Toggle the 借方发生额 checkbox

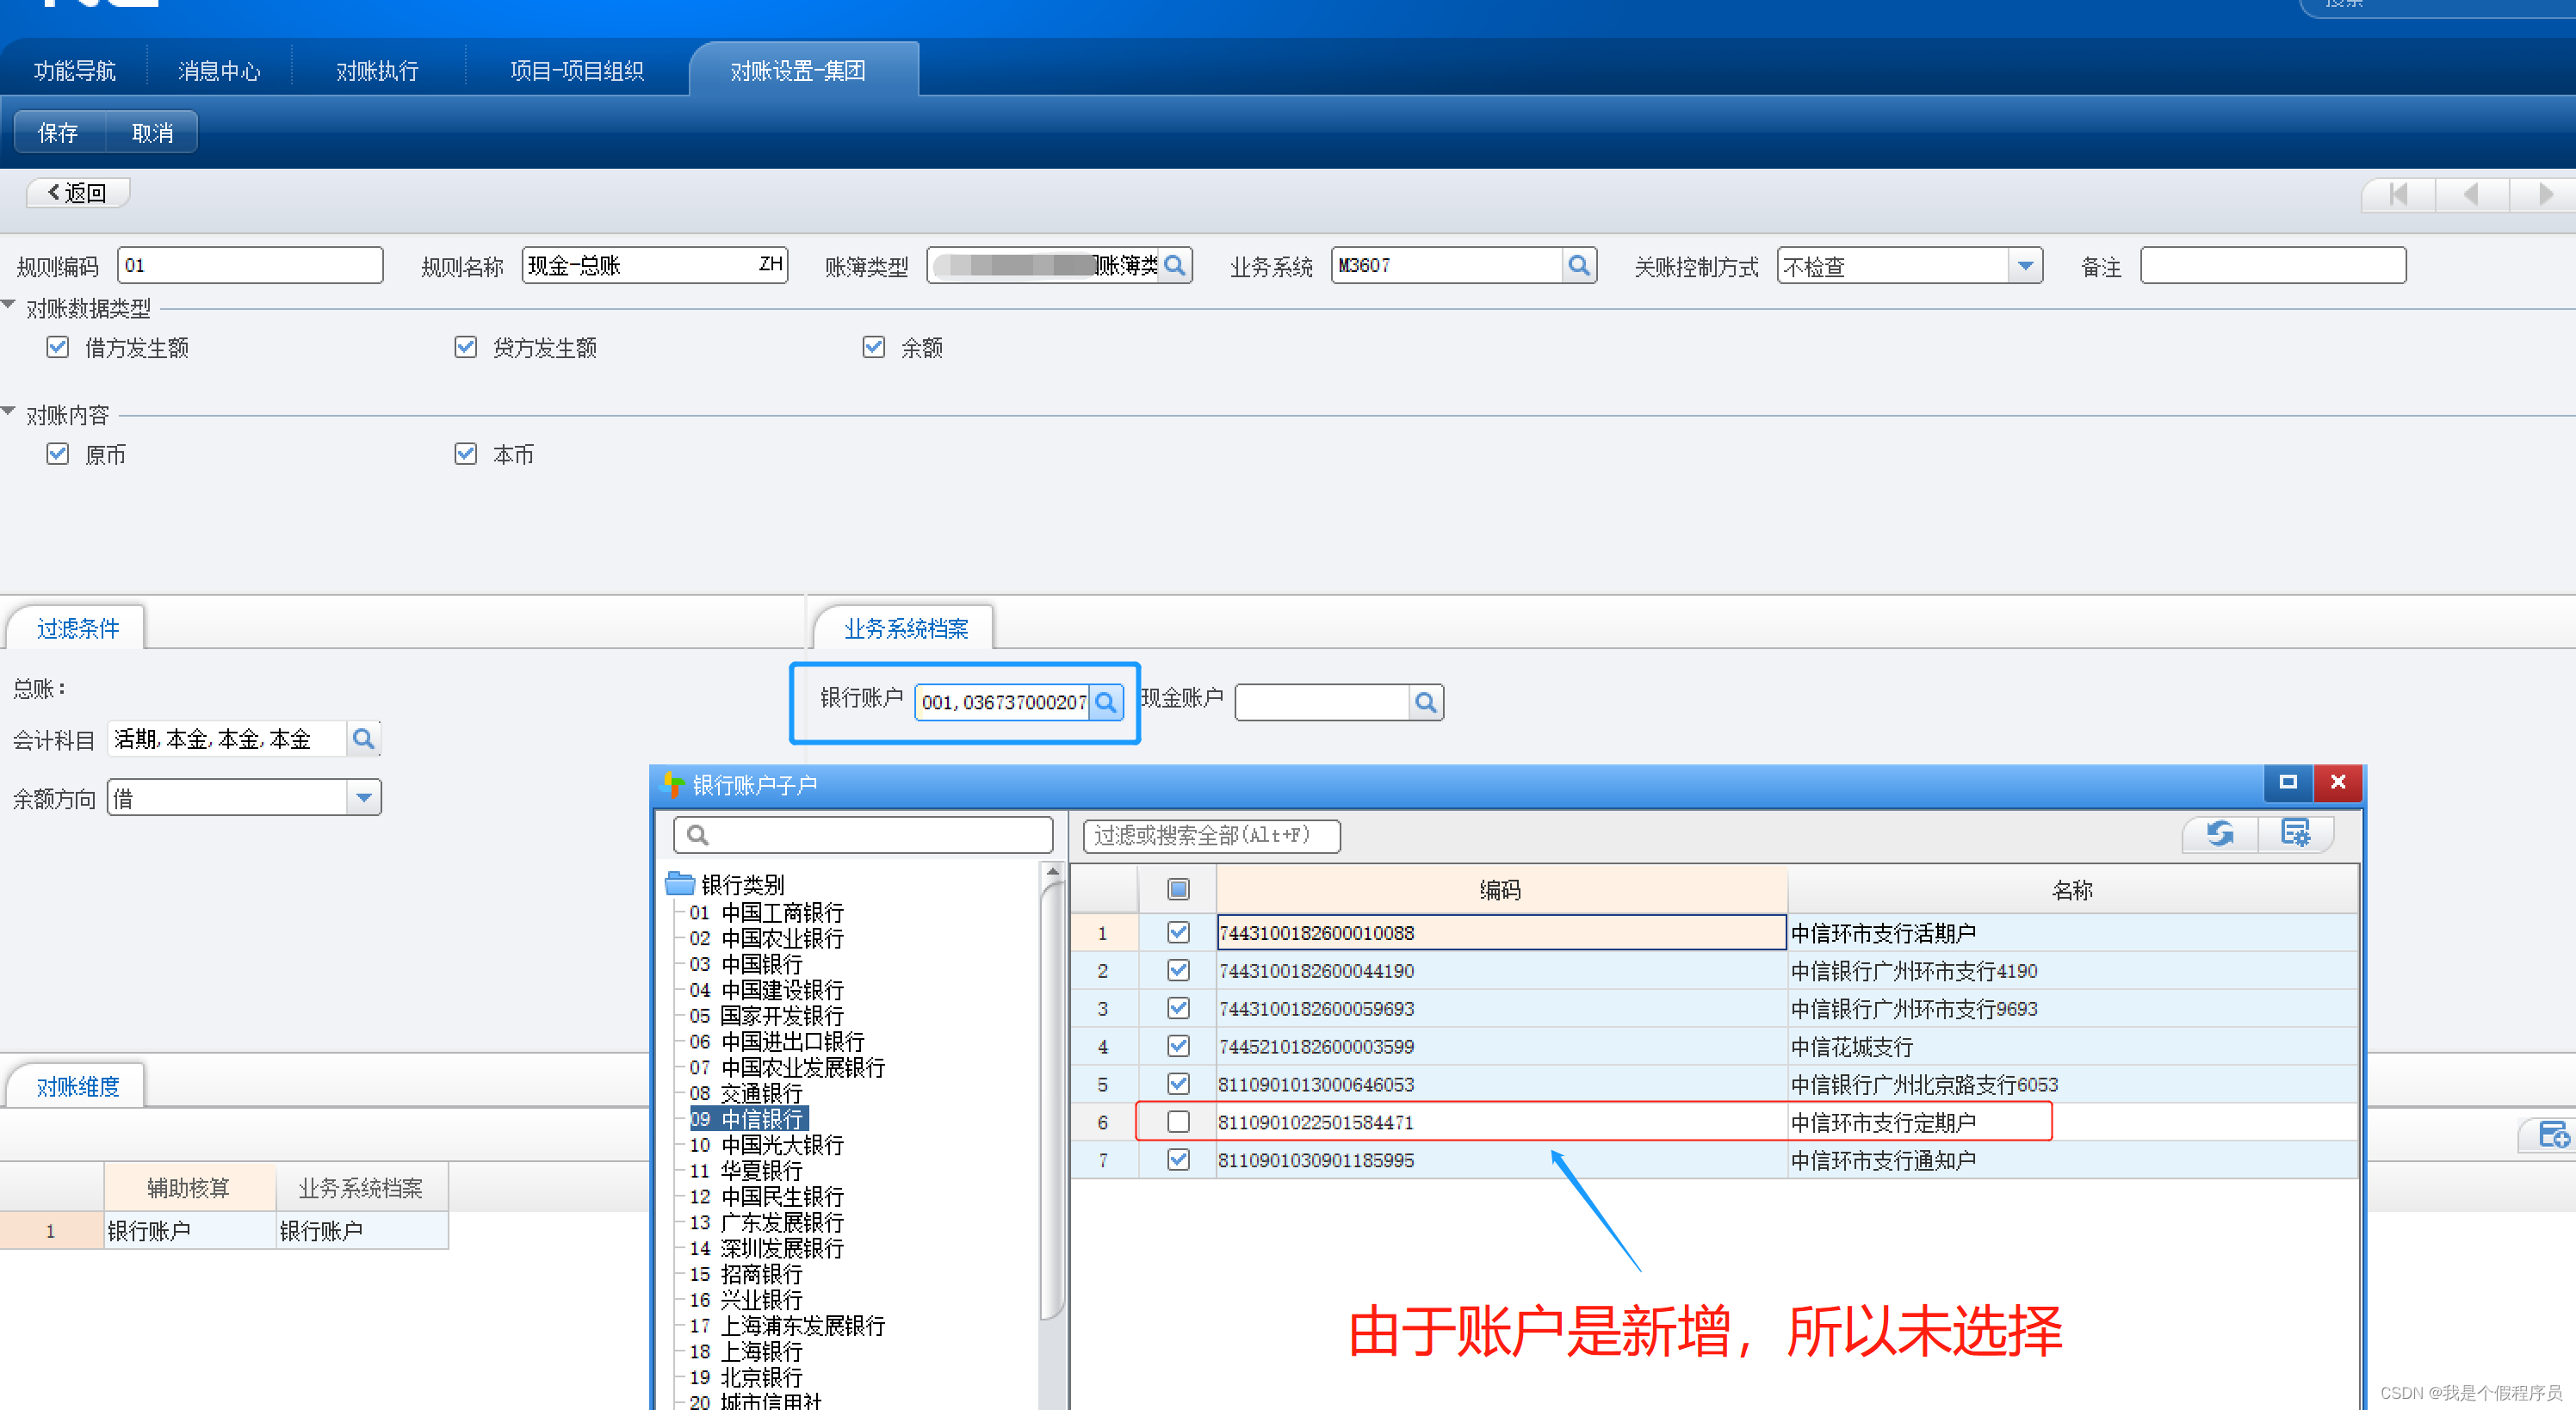tap(58, 347)
